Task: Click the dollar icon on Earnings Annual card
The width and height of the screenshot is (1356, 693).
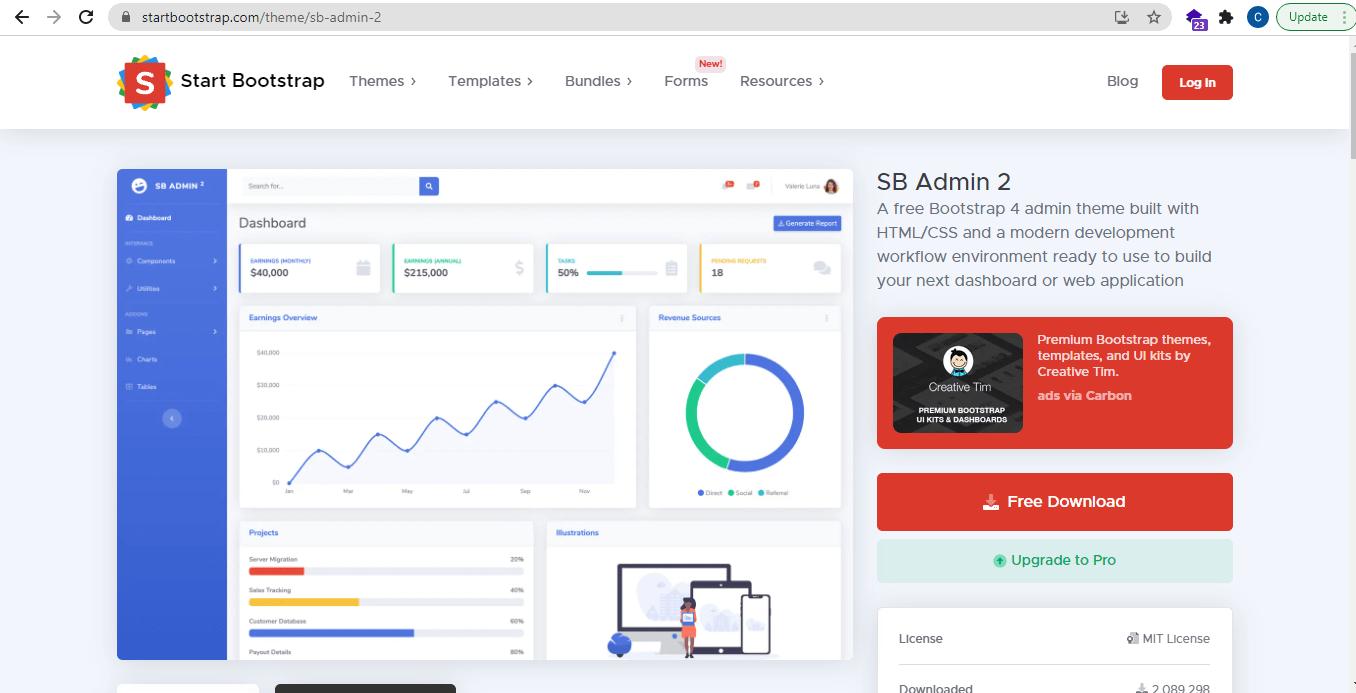Action: pyautogui.click(x=519, y=268)
